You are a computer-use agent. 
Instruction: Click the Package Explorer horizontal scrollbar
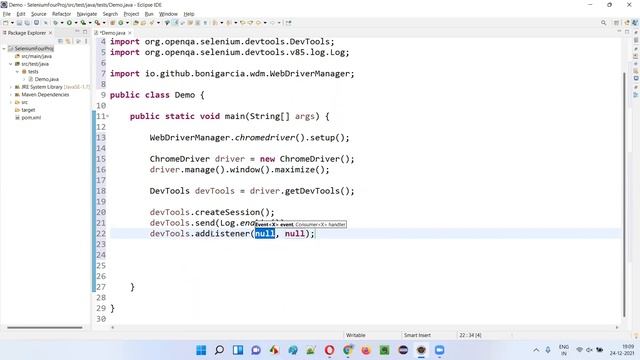tap(45, 327)
